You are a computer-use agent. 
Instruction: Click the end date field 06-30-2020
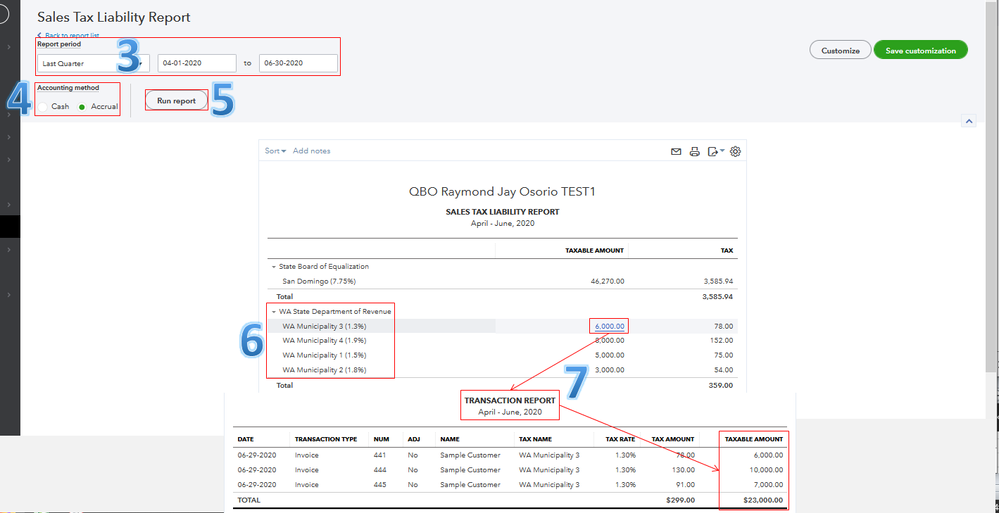click(x=297, y=64)
